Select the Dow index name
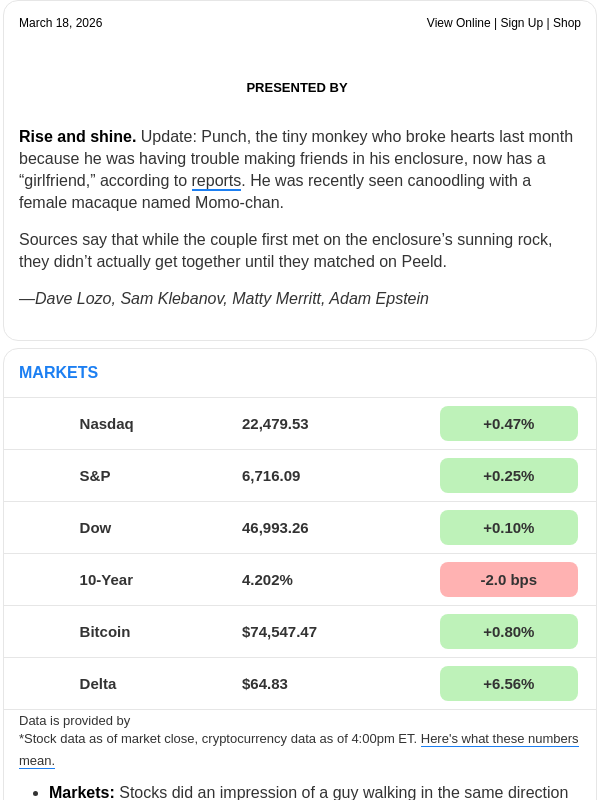This screenshot has height=800, width=600. pyautogui.click(x=95, y=528)
